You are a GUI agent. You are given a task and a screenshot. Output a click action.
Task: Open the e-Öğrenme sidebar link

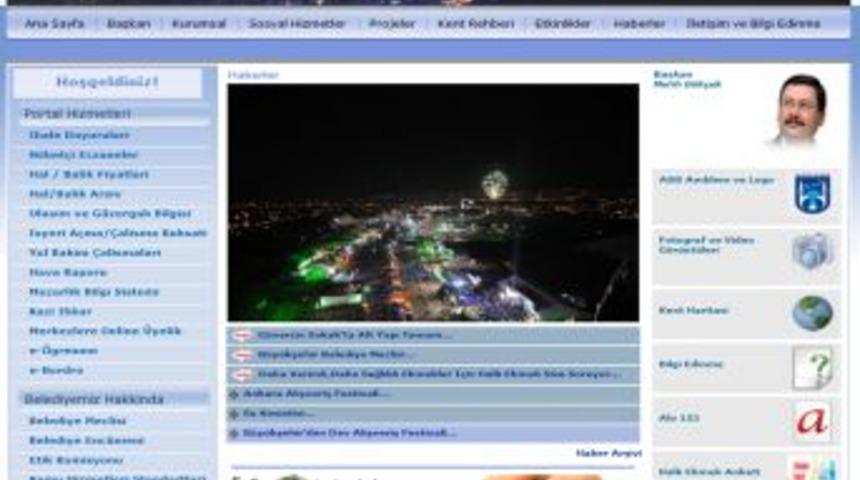[x=63, y=351]
